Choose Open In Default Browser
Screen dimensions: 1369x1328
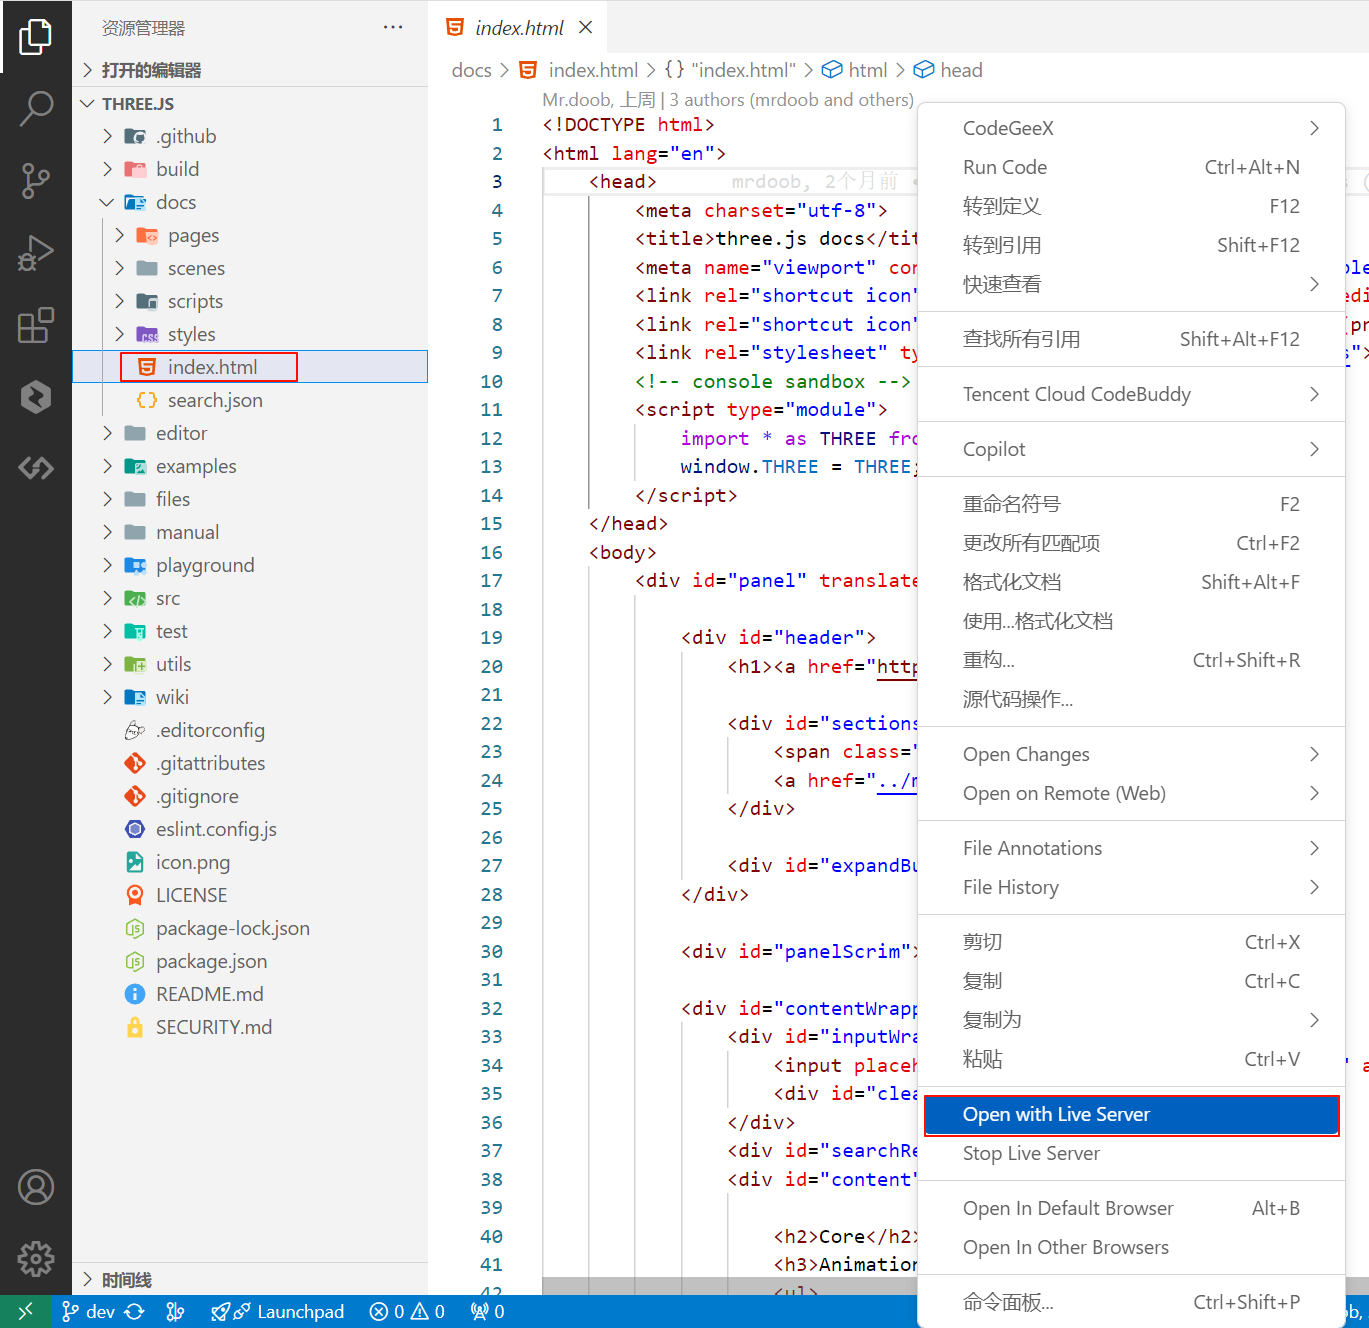(x=1131, y=1208)
